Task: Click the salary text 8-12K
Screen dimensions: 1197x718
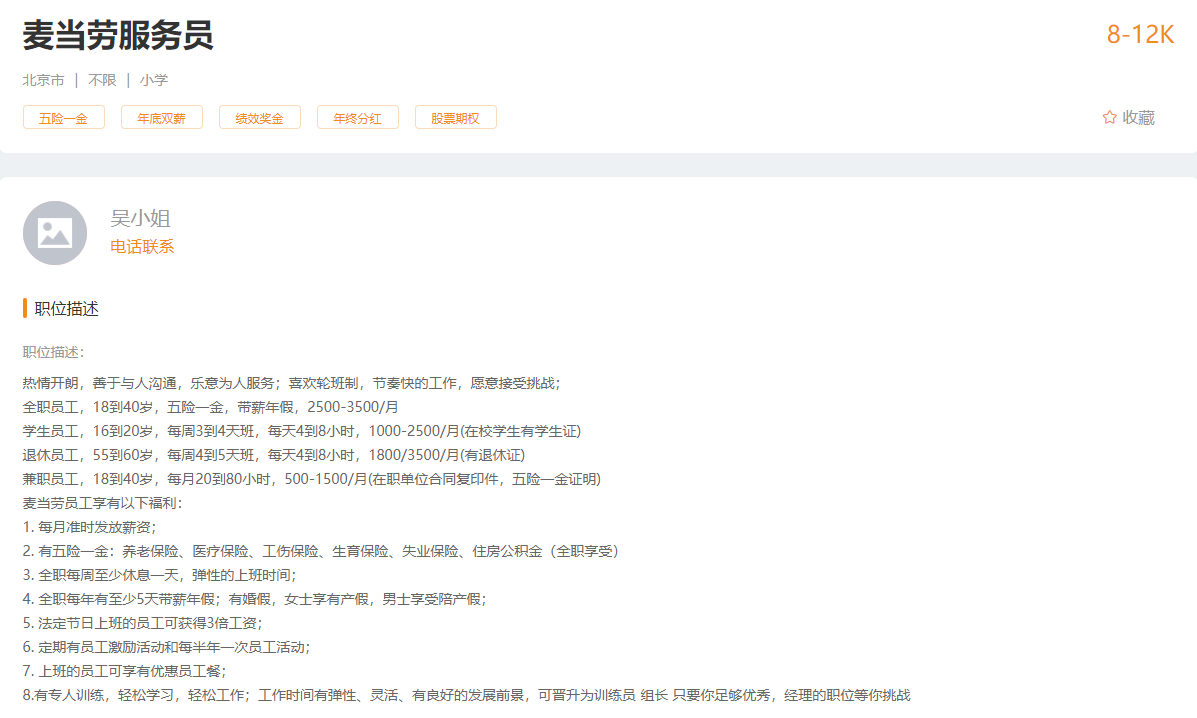Action: tap(1141, 34)
